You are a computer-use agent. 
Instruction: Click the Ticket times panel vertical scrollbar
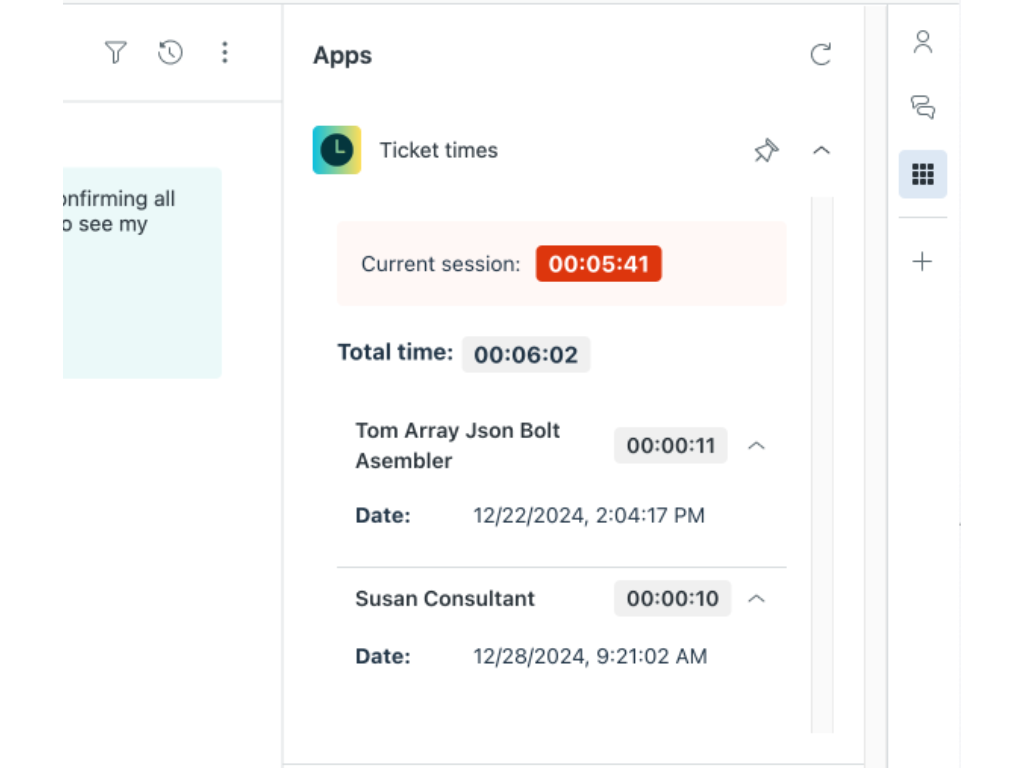point(821,460)
